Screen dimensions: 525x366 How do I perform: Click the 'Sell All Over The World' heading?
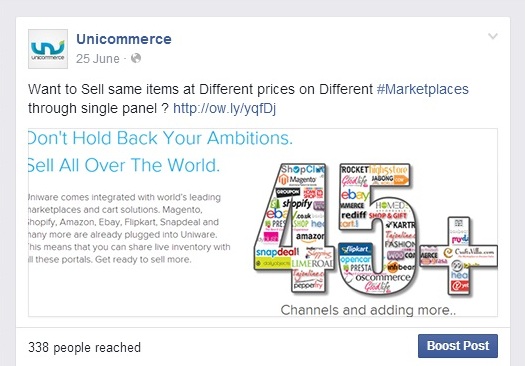(x=124, y=165)
